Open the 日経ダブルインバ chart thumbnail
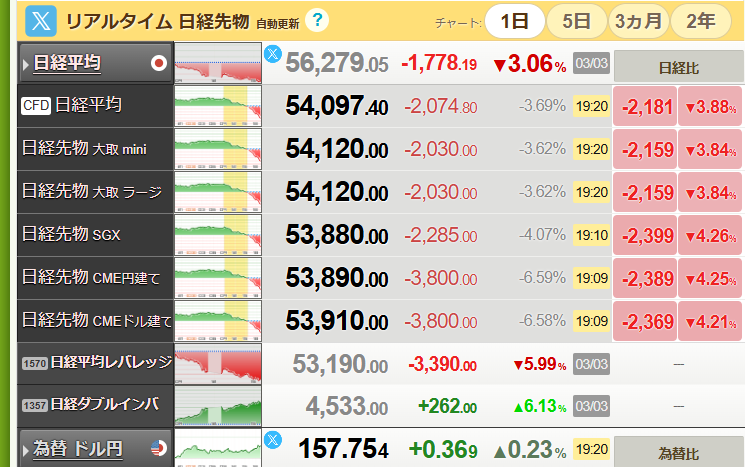The image size is (745, 467). pos(218,406)
